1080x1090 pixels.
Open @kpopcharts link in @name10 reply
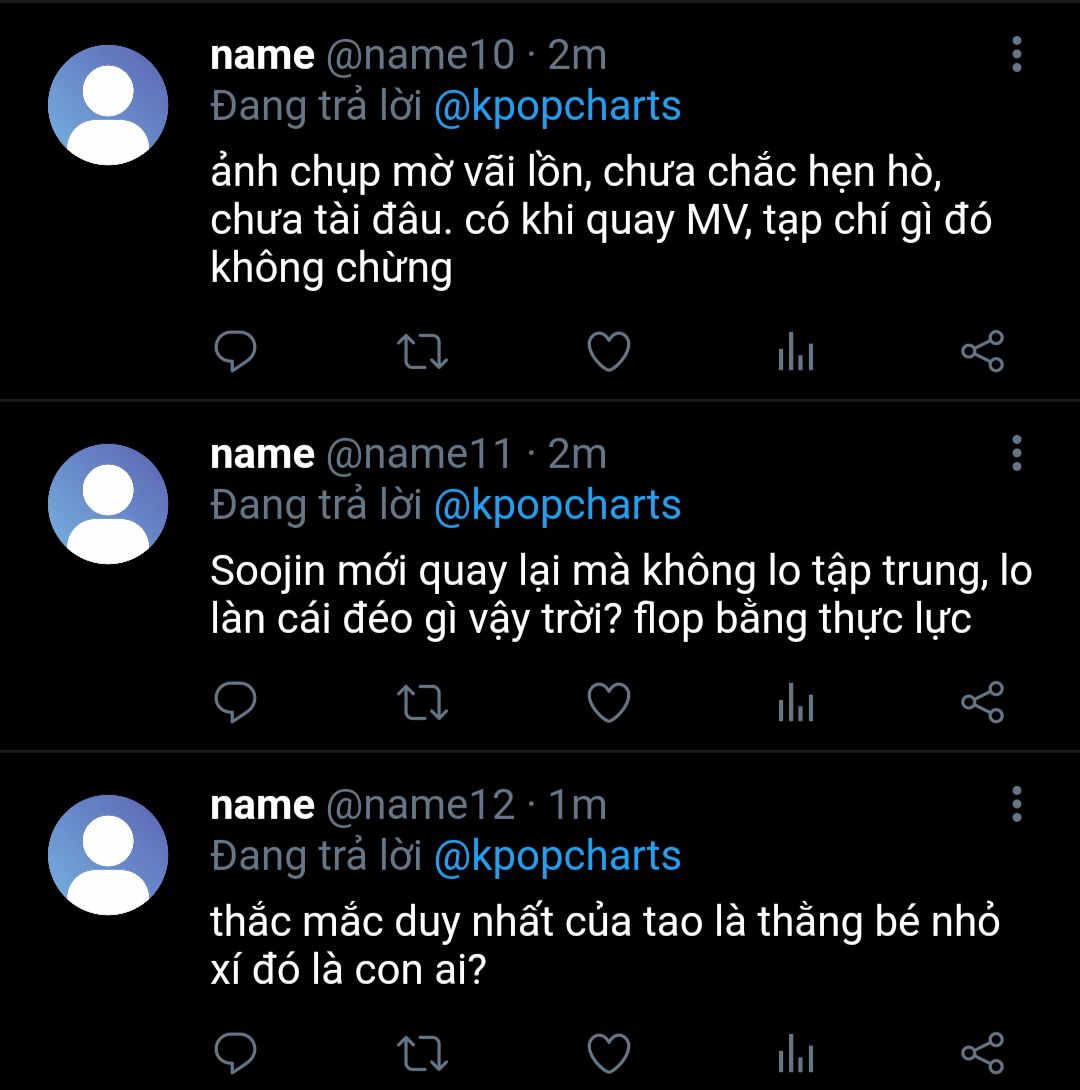(557, 106)
